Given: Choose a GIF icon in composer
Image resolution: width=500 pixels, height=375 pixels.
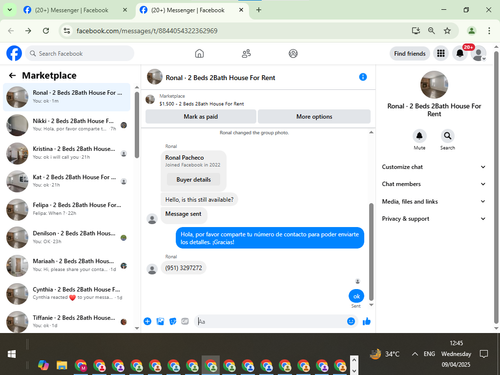Looking at the screenshot, I should [185, 321].
